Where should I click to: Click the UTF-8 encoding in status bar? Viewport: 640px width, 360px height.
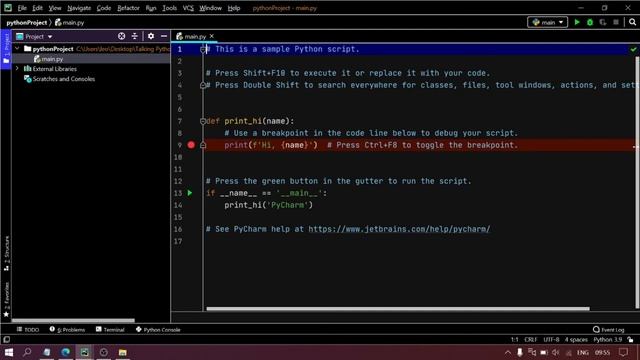[x=551, y=340]
